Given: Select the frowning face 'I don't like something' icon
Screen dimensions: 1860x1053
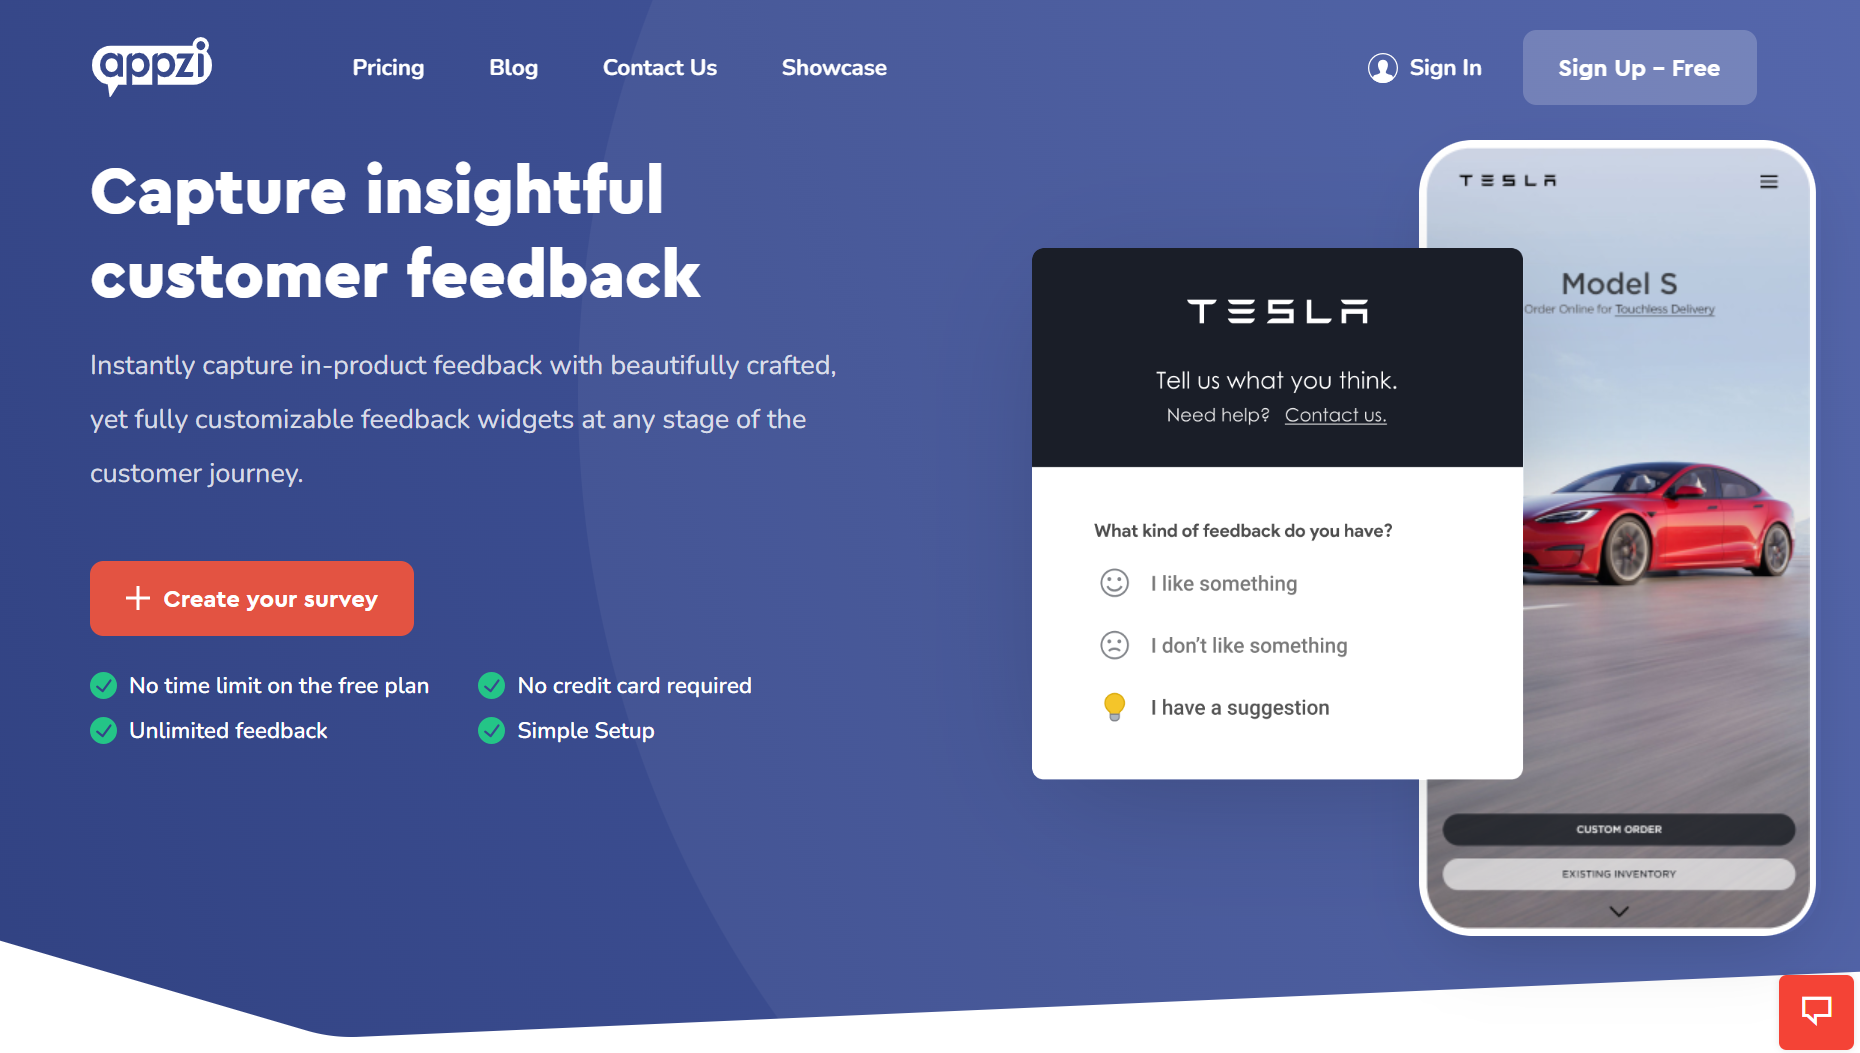Looking at the screenshot, I should click(x=1113, y=645).
